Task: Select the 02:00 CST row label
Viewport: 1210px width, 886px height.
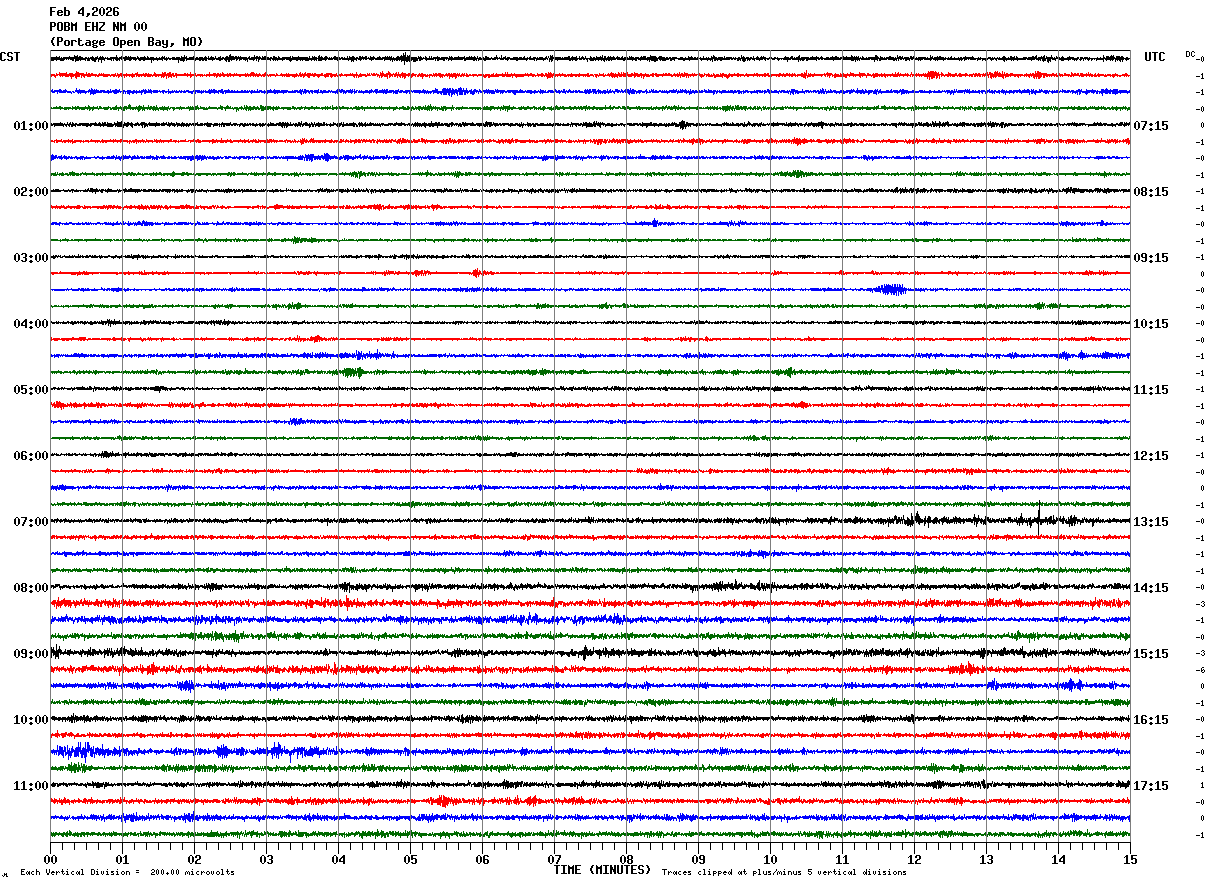Action: [31, 192]
